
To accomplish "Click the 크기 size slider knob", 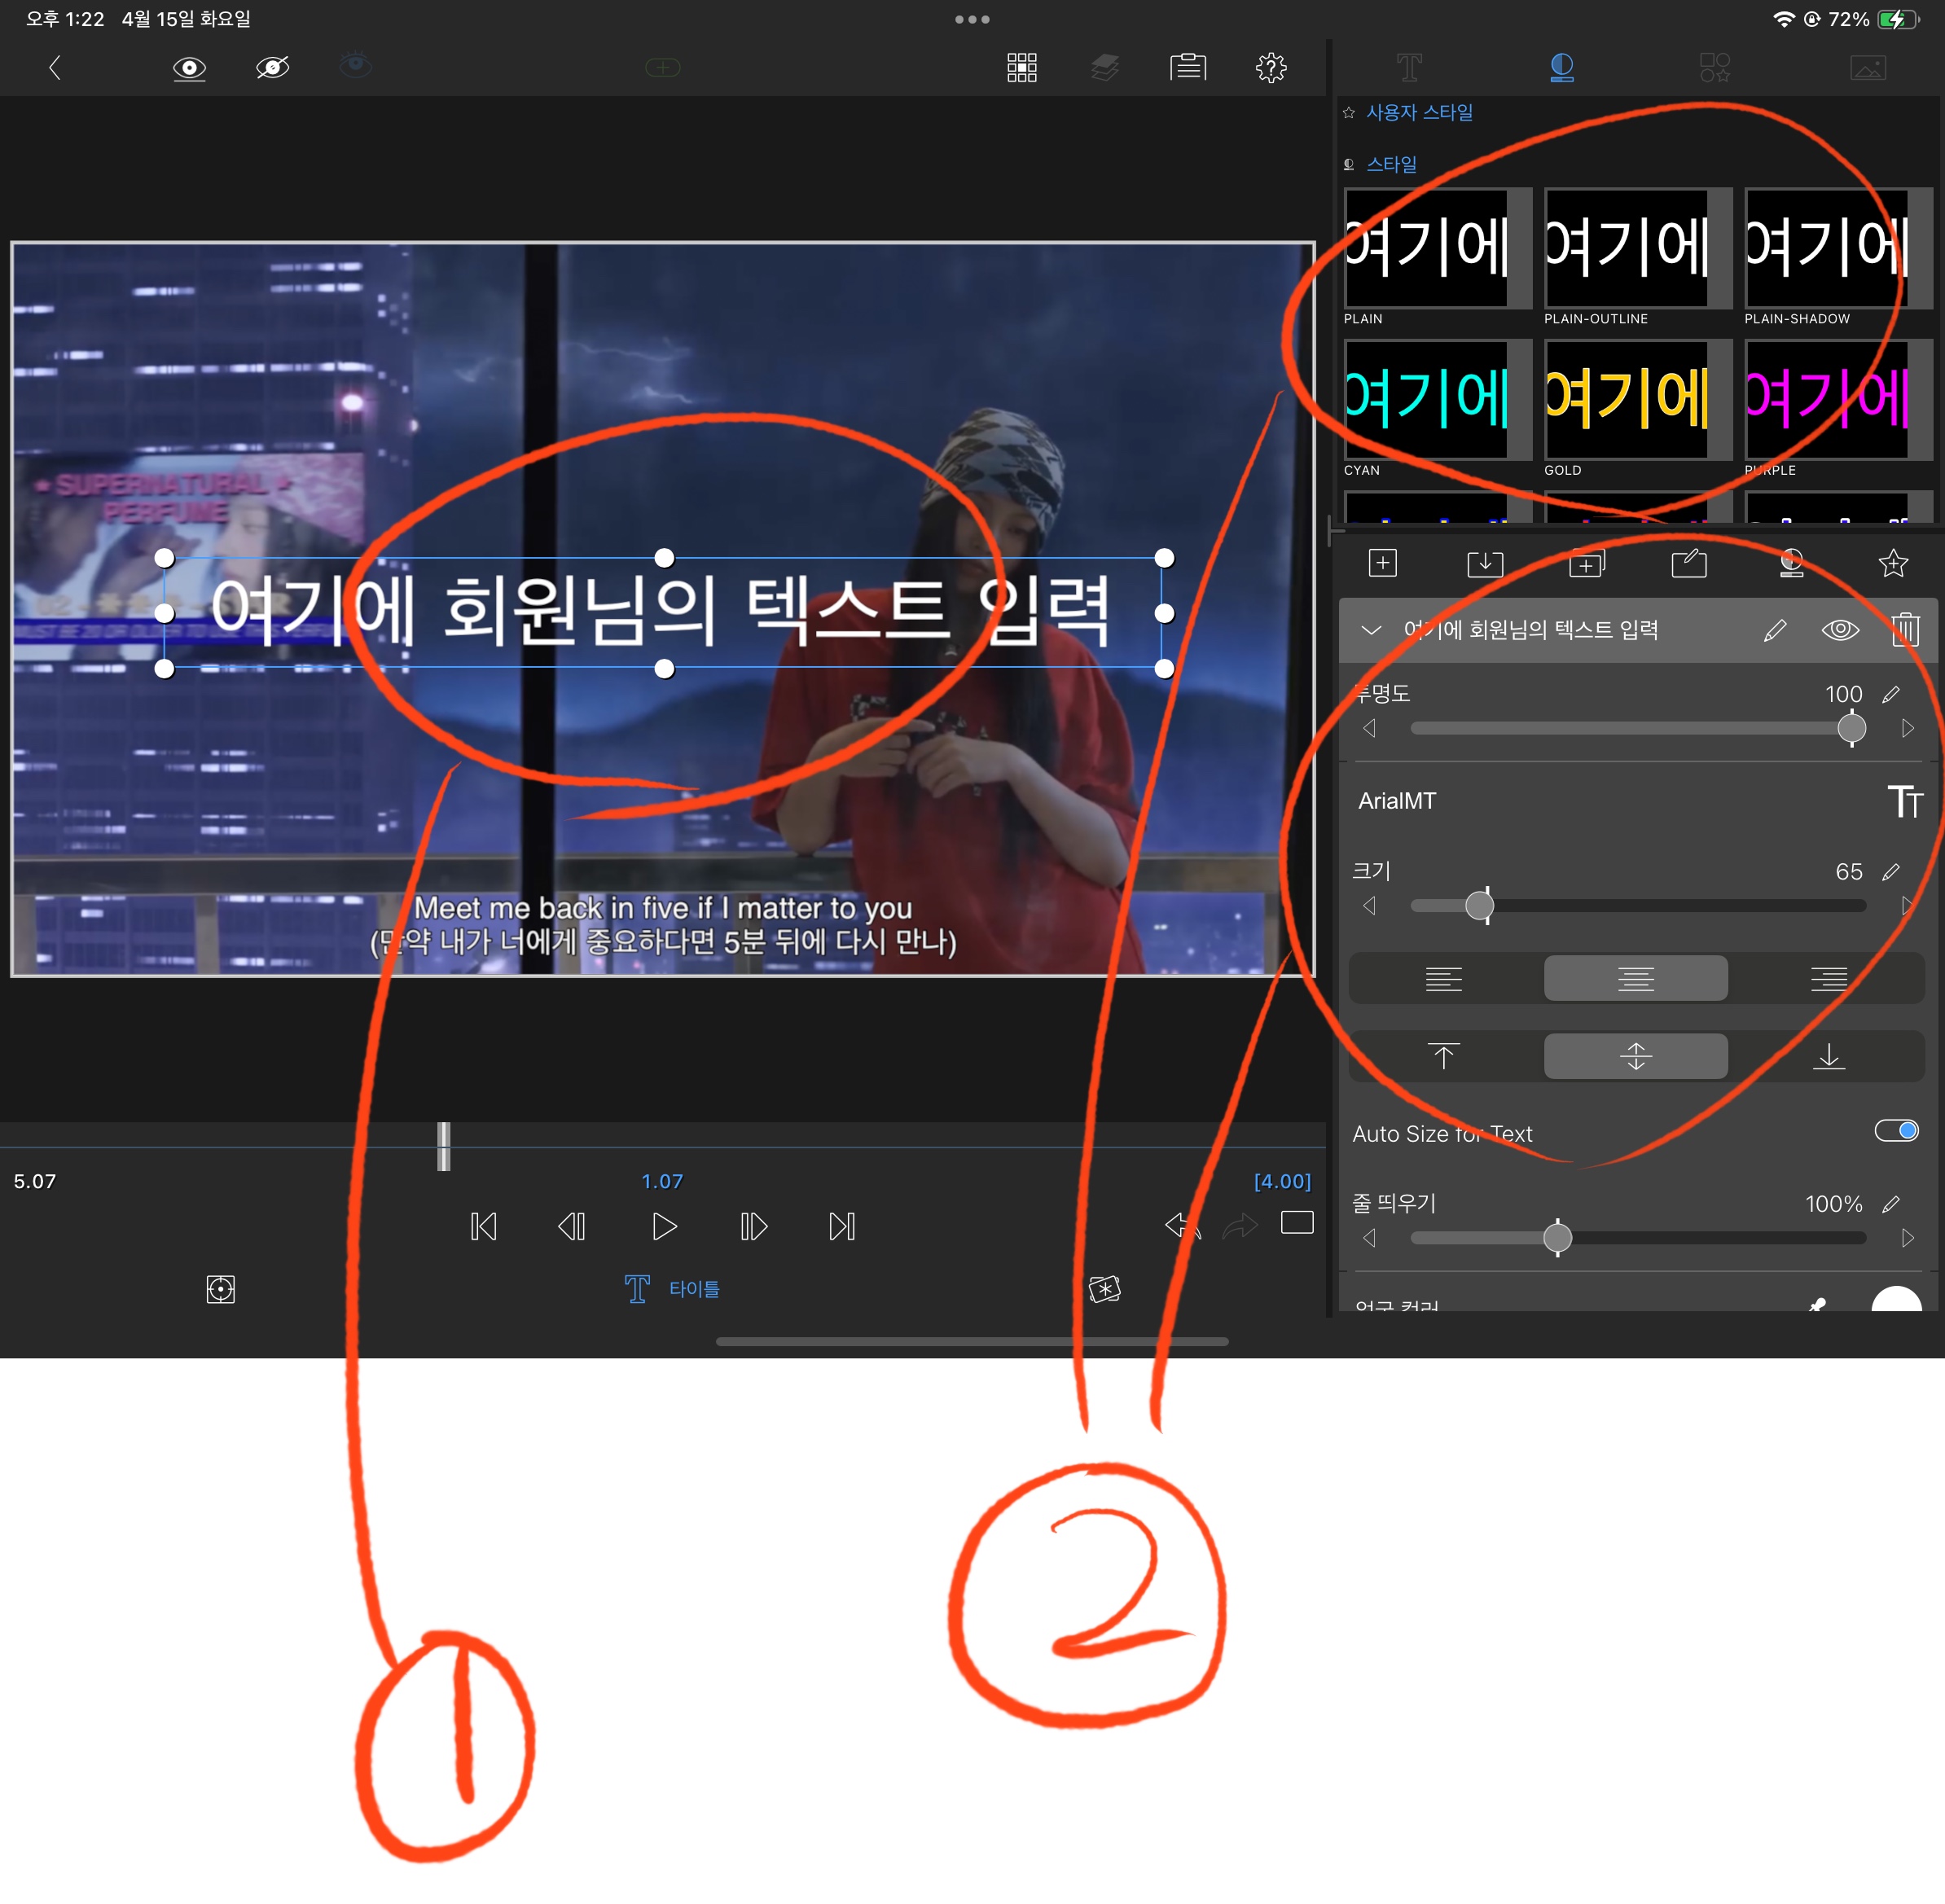I will tap(1479, 906).
